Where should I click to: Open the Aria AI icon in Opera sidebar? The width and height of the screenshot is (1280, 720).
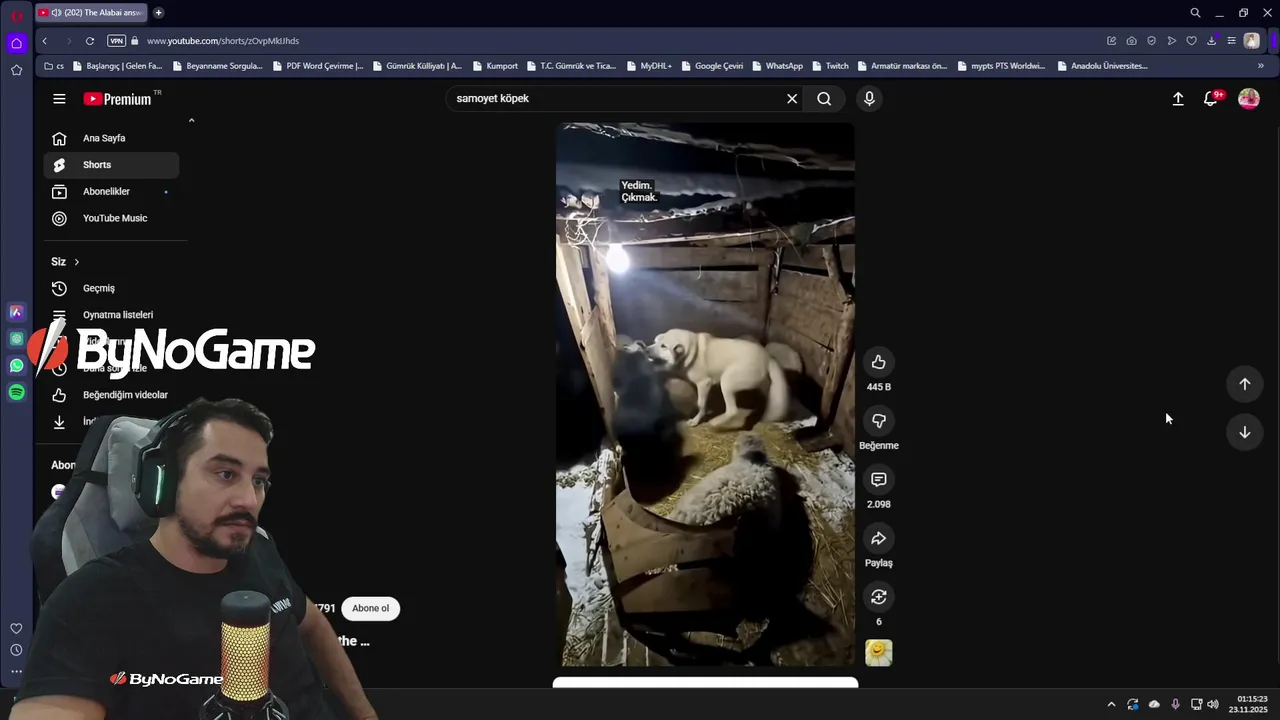[x=16, y=312]
